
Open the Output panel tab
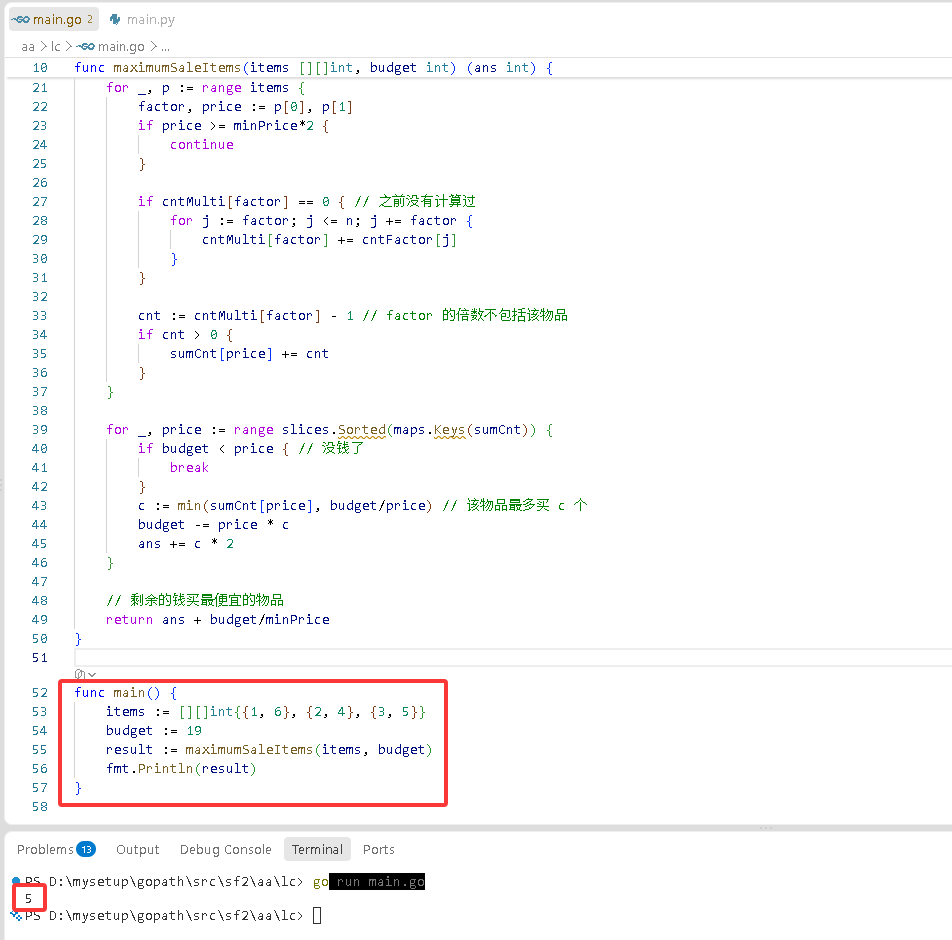coord(138,850)
